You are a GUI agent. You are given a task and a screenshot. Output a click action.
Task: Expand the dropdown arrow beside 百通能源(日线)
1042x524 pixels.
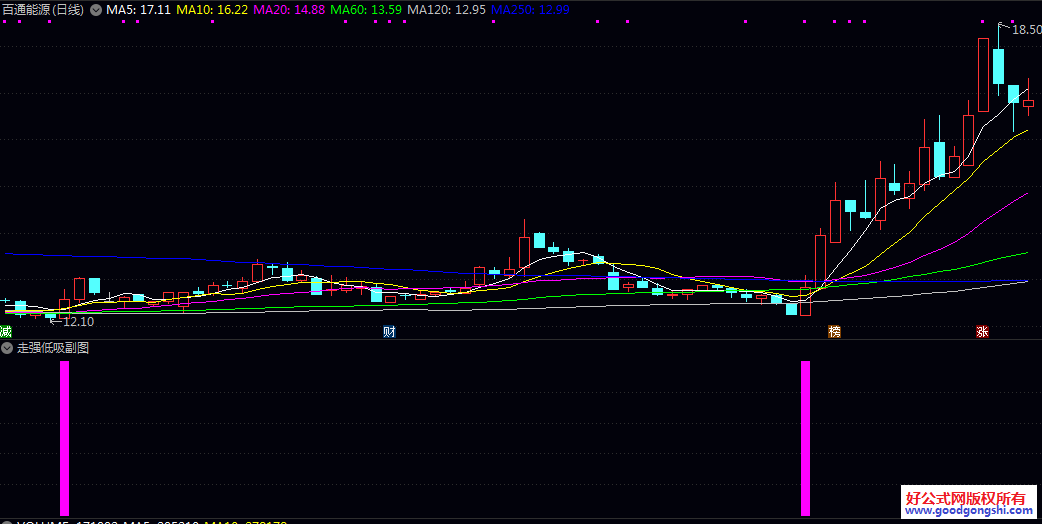pos(95,9)
